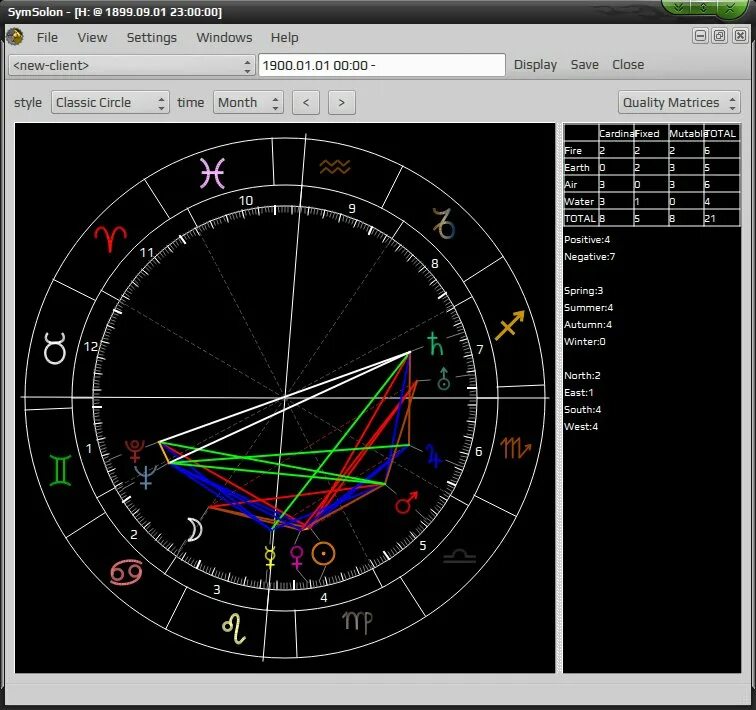Select the Neptune trident symbol

click(x=146, y=477)
